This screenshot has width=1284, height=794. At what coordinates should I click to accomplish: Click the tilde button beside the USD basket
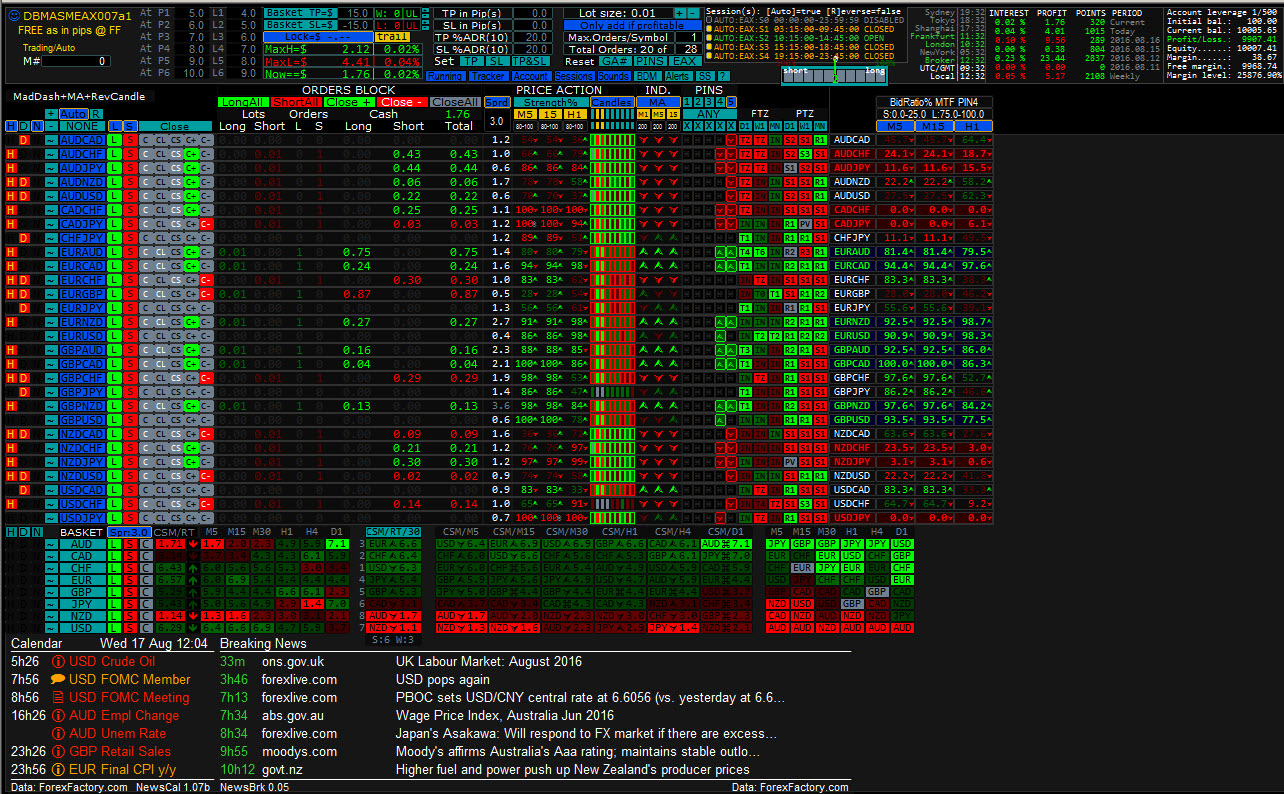click(51, 628)
